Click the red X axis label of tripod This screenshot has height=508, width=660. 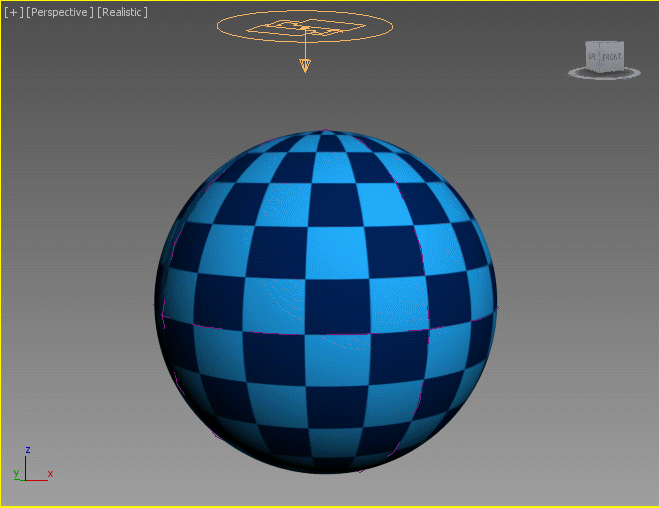(50, 474)
